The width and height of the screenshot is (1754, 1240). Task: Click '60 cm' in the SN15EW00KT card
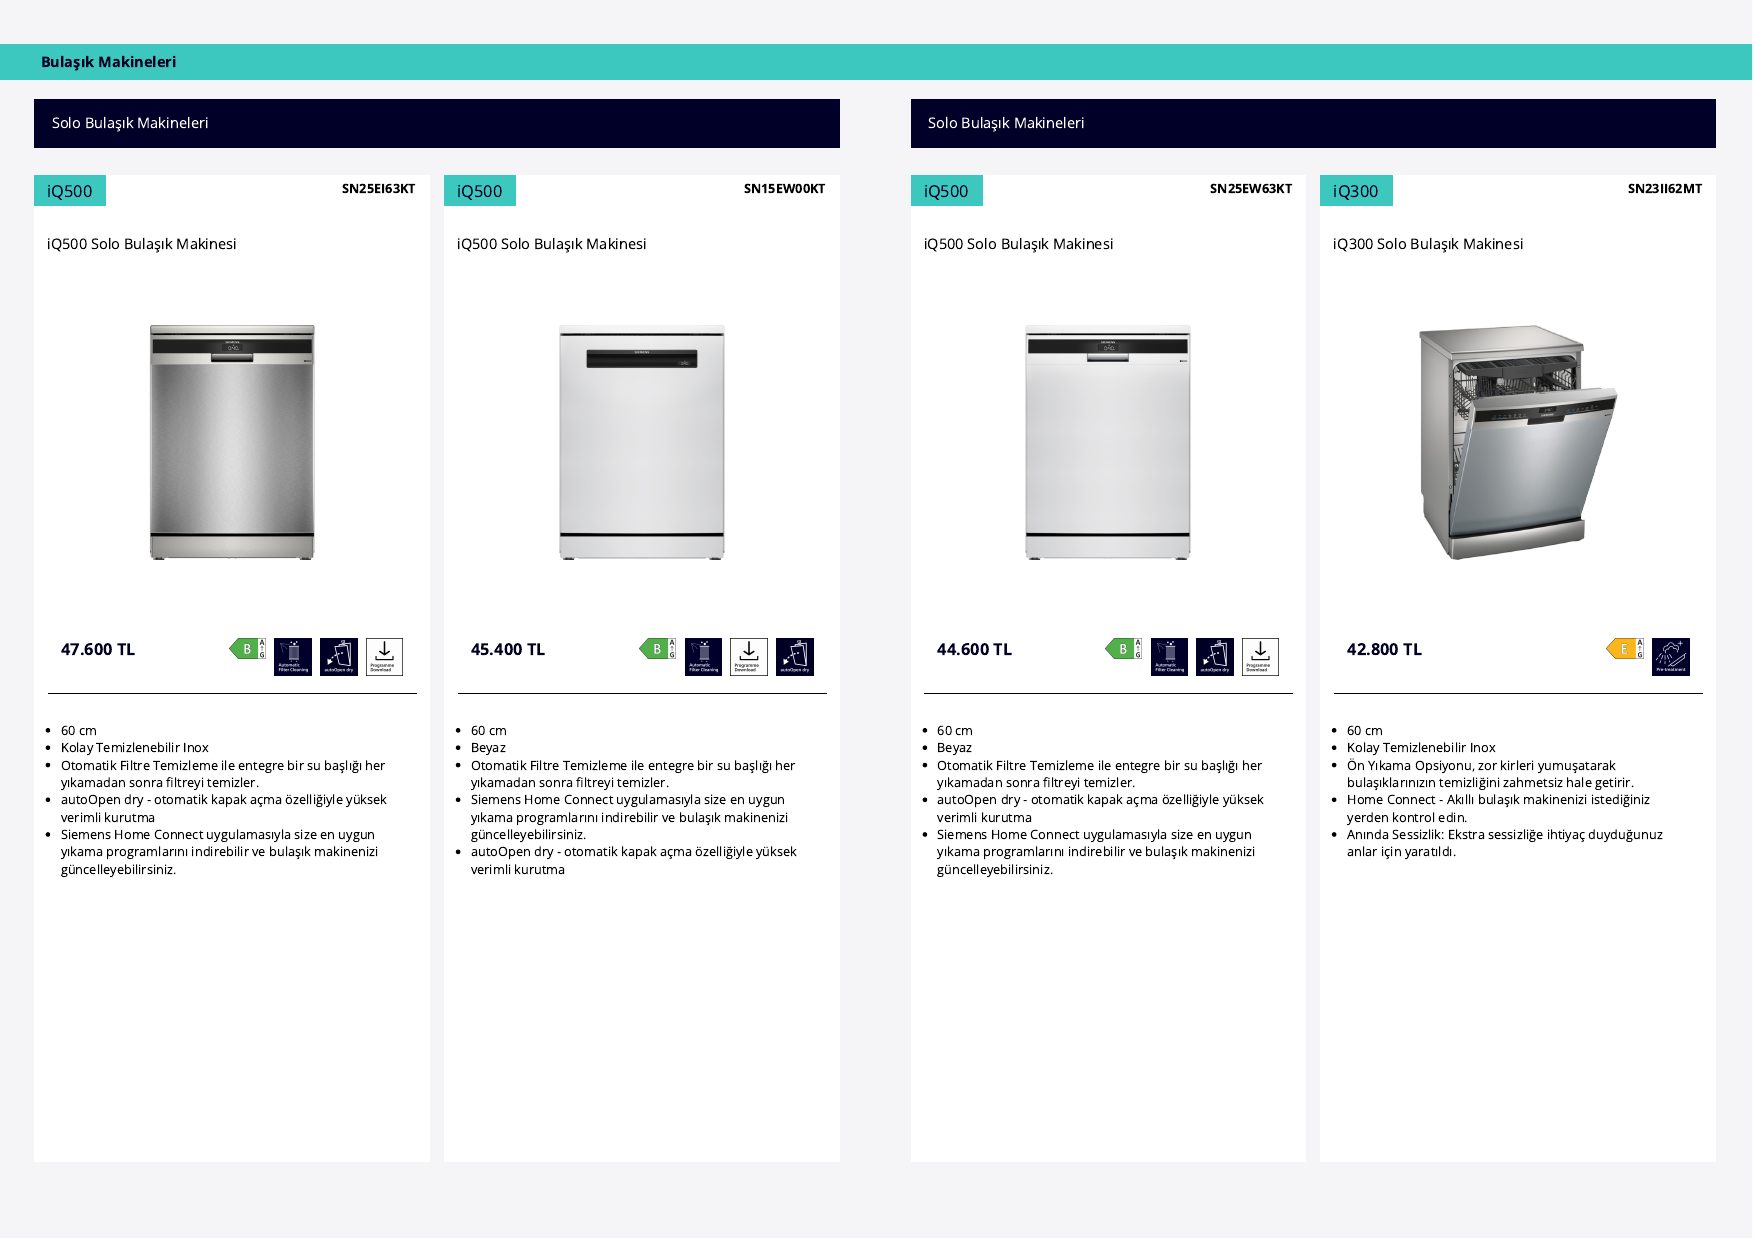tap(489, 731)
